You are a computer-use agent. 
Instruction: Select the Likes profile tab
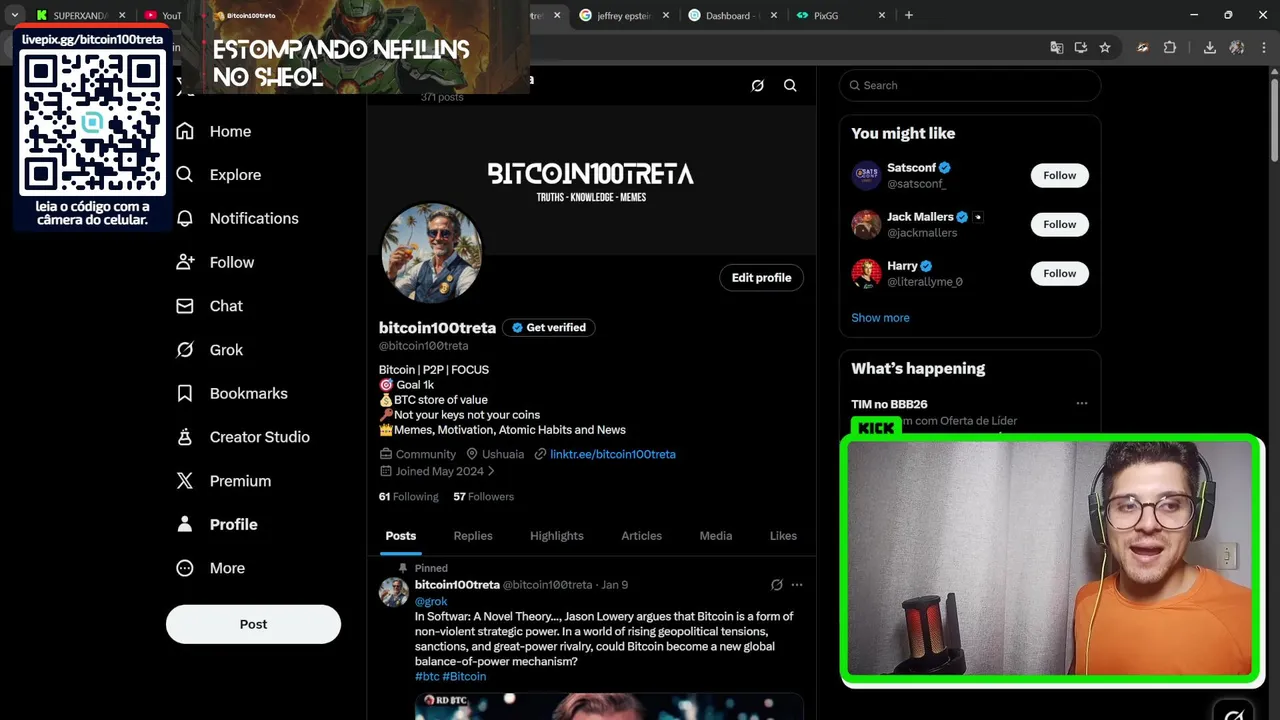pos(783,536)
